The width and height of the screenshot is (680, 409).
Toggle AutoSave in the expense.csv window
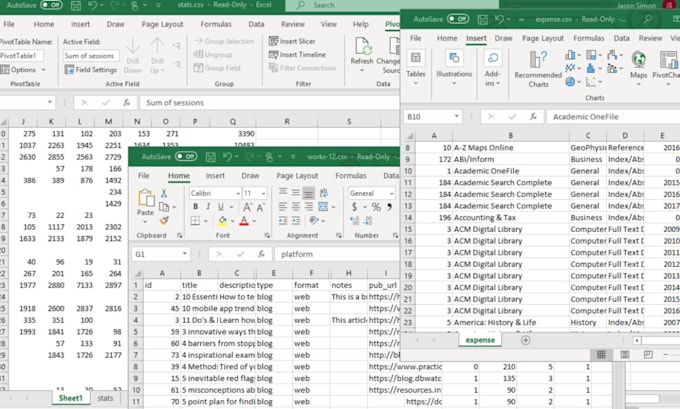(x=458, y=19)
